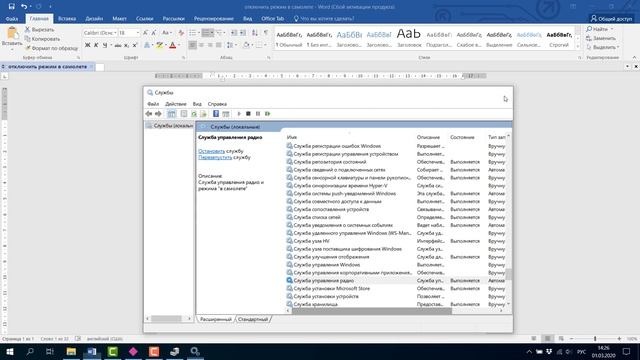640x360 pixels.
Task: Undo the last action in Word
Action: [24, 6]
